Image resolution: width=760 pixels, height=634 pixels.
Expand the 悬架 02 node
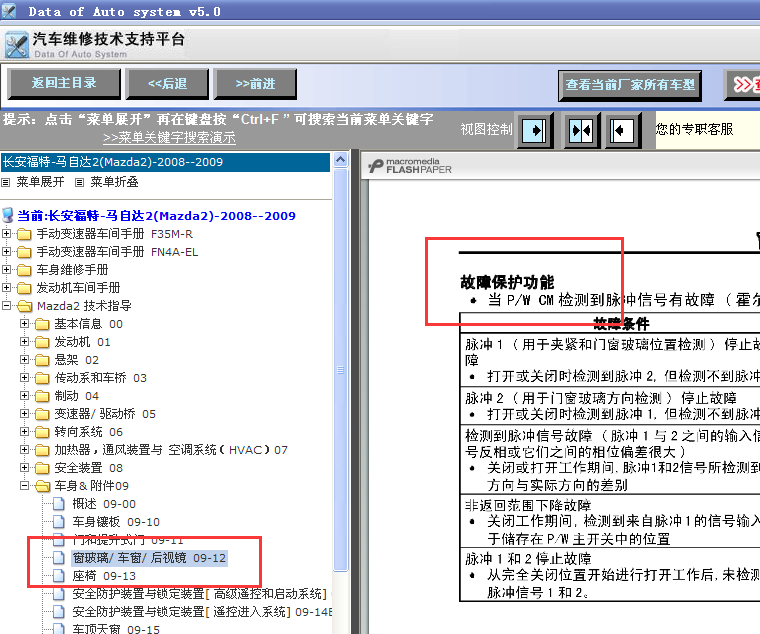pos(24,360)
